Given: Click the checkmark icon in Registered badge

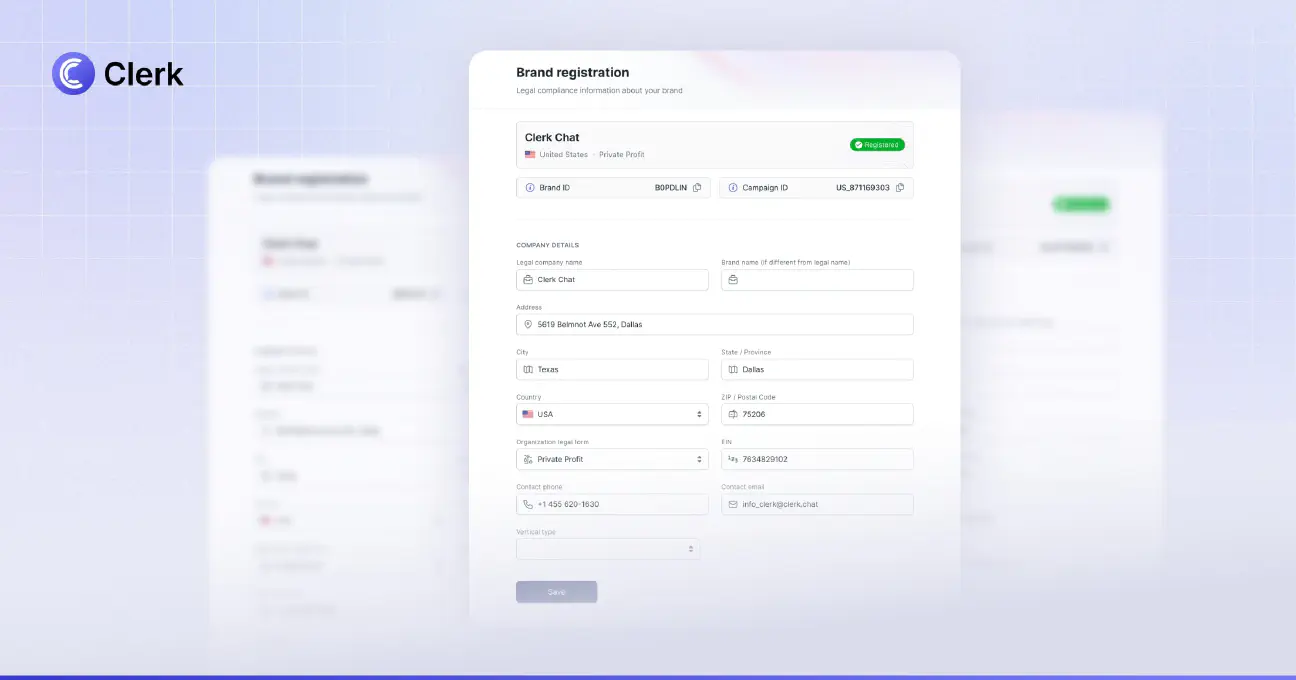Looking at the screenshot, I should pos(858,145).
